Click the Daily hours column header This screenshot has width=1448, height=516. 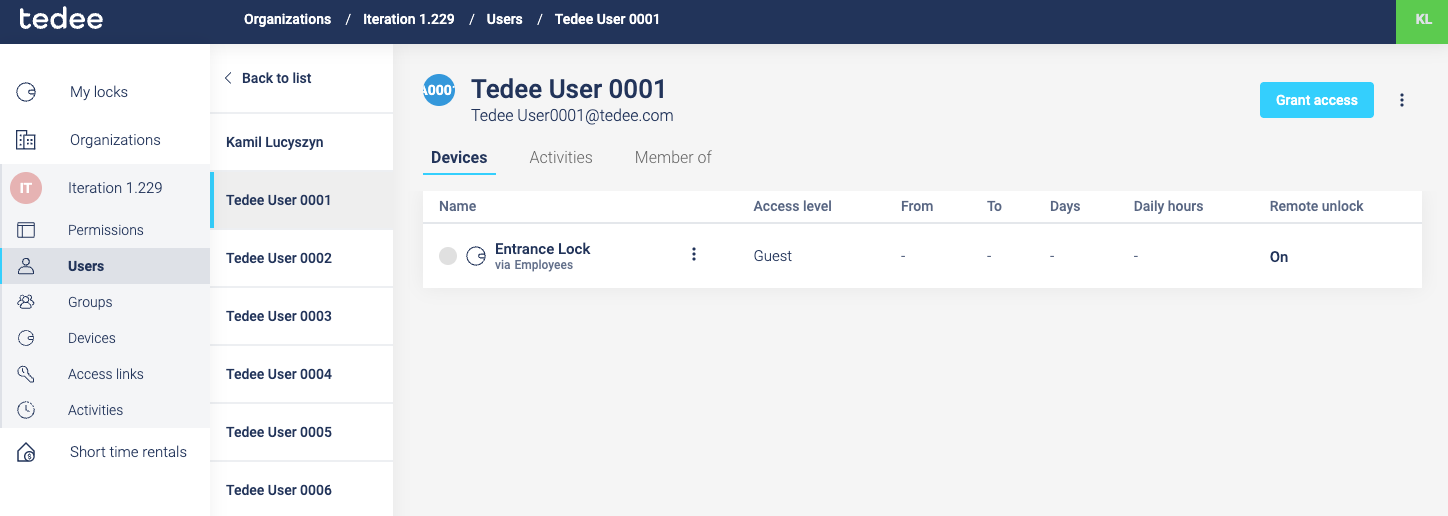pyautogui.click(x=1168, y=206)
